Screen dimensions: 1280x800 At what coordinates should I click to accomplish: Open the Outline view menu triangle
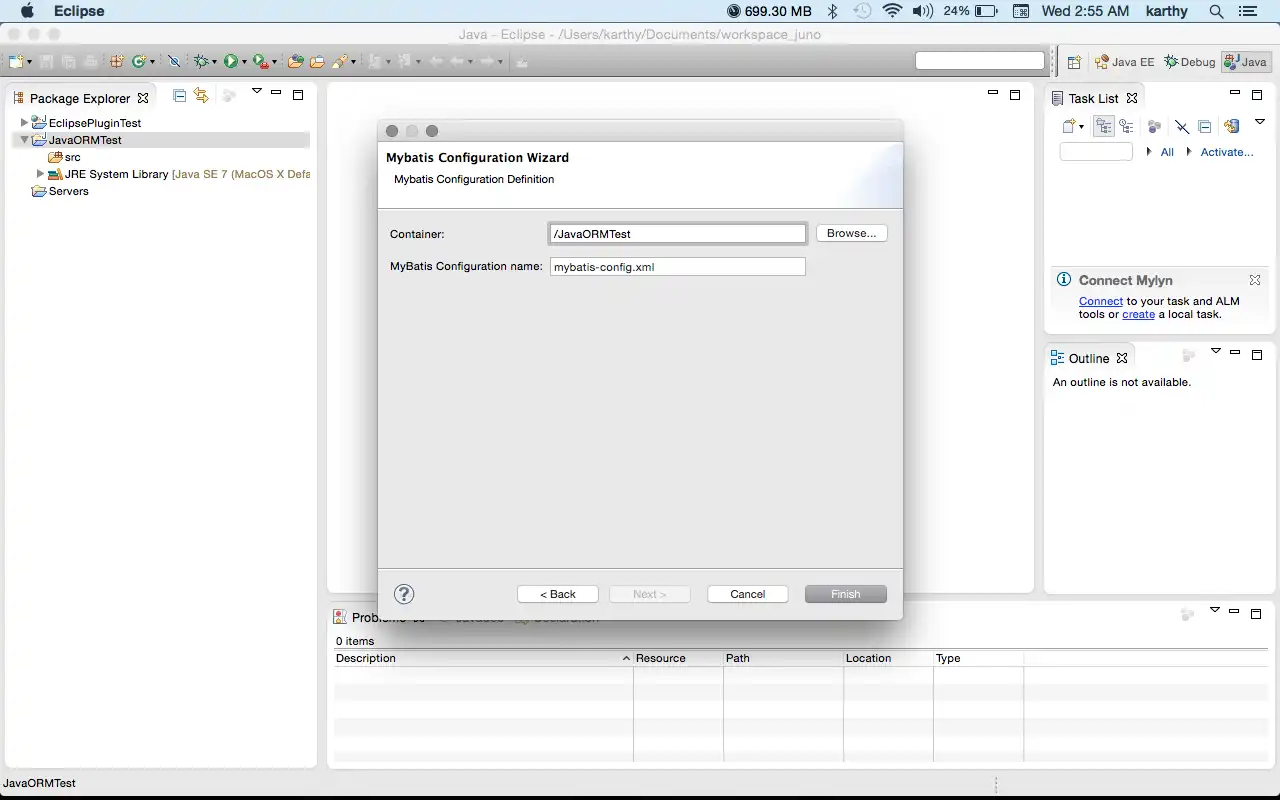(x=1216, y=351)
